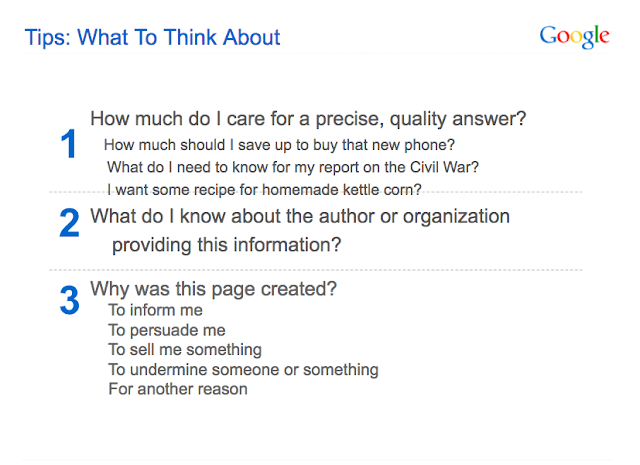Click the "save up to buy that new phone" line
This screenshot has width=640, height=465.
(279, 144)
